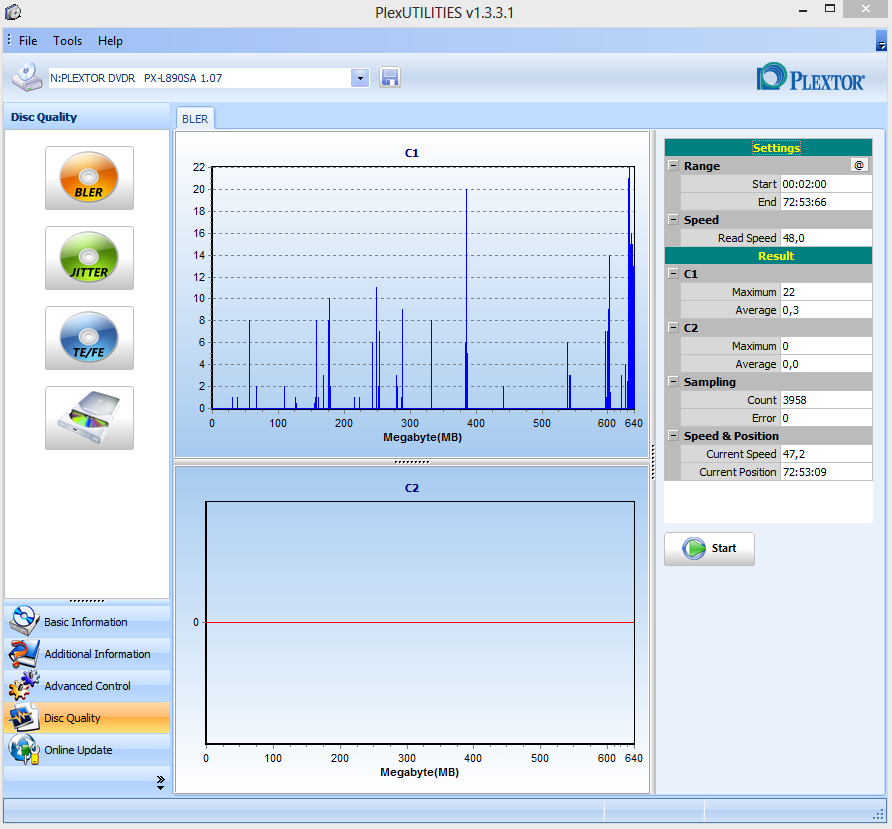Open the TE/FE disc test
892x829 pixels.
89,338
